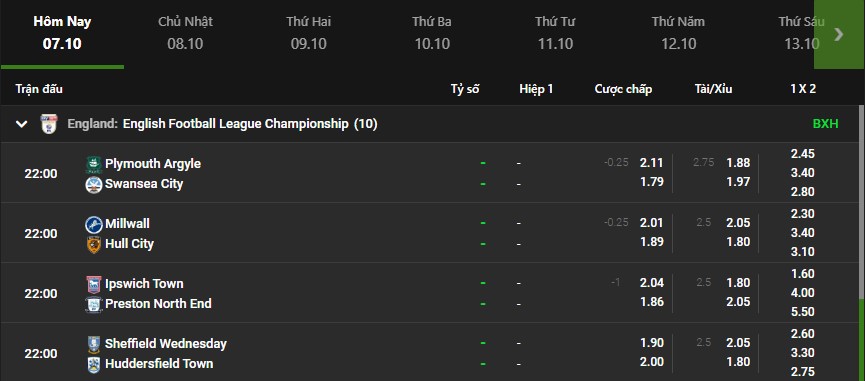Select the Thứ Ba 10.10 date tab
The image size is (865, 381).
coord(432,33)
